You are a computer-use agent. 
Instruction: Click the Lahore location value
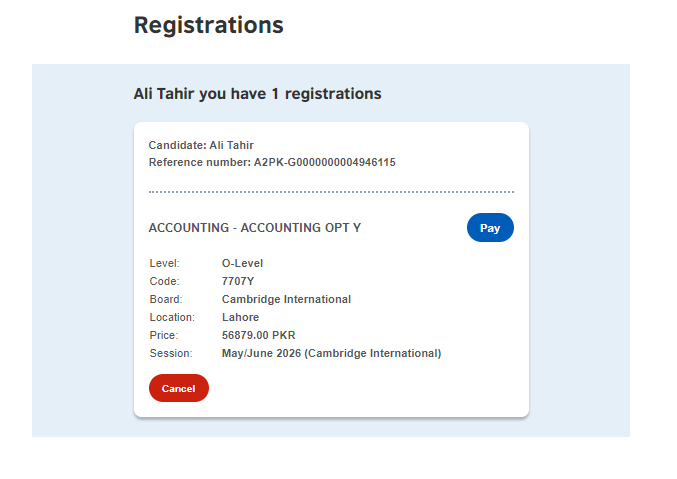(x=240, y=318)
